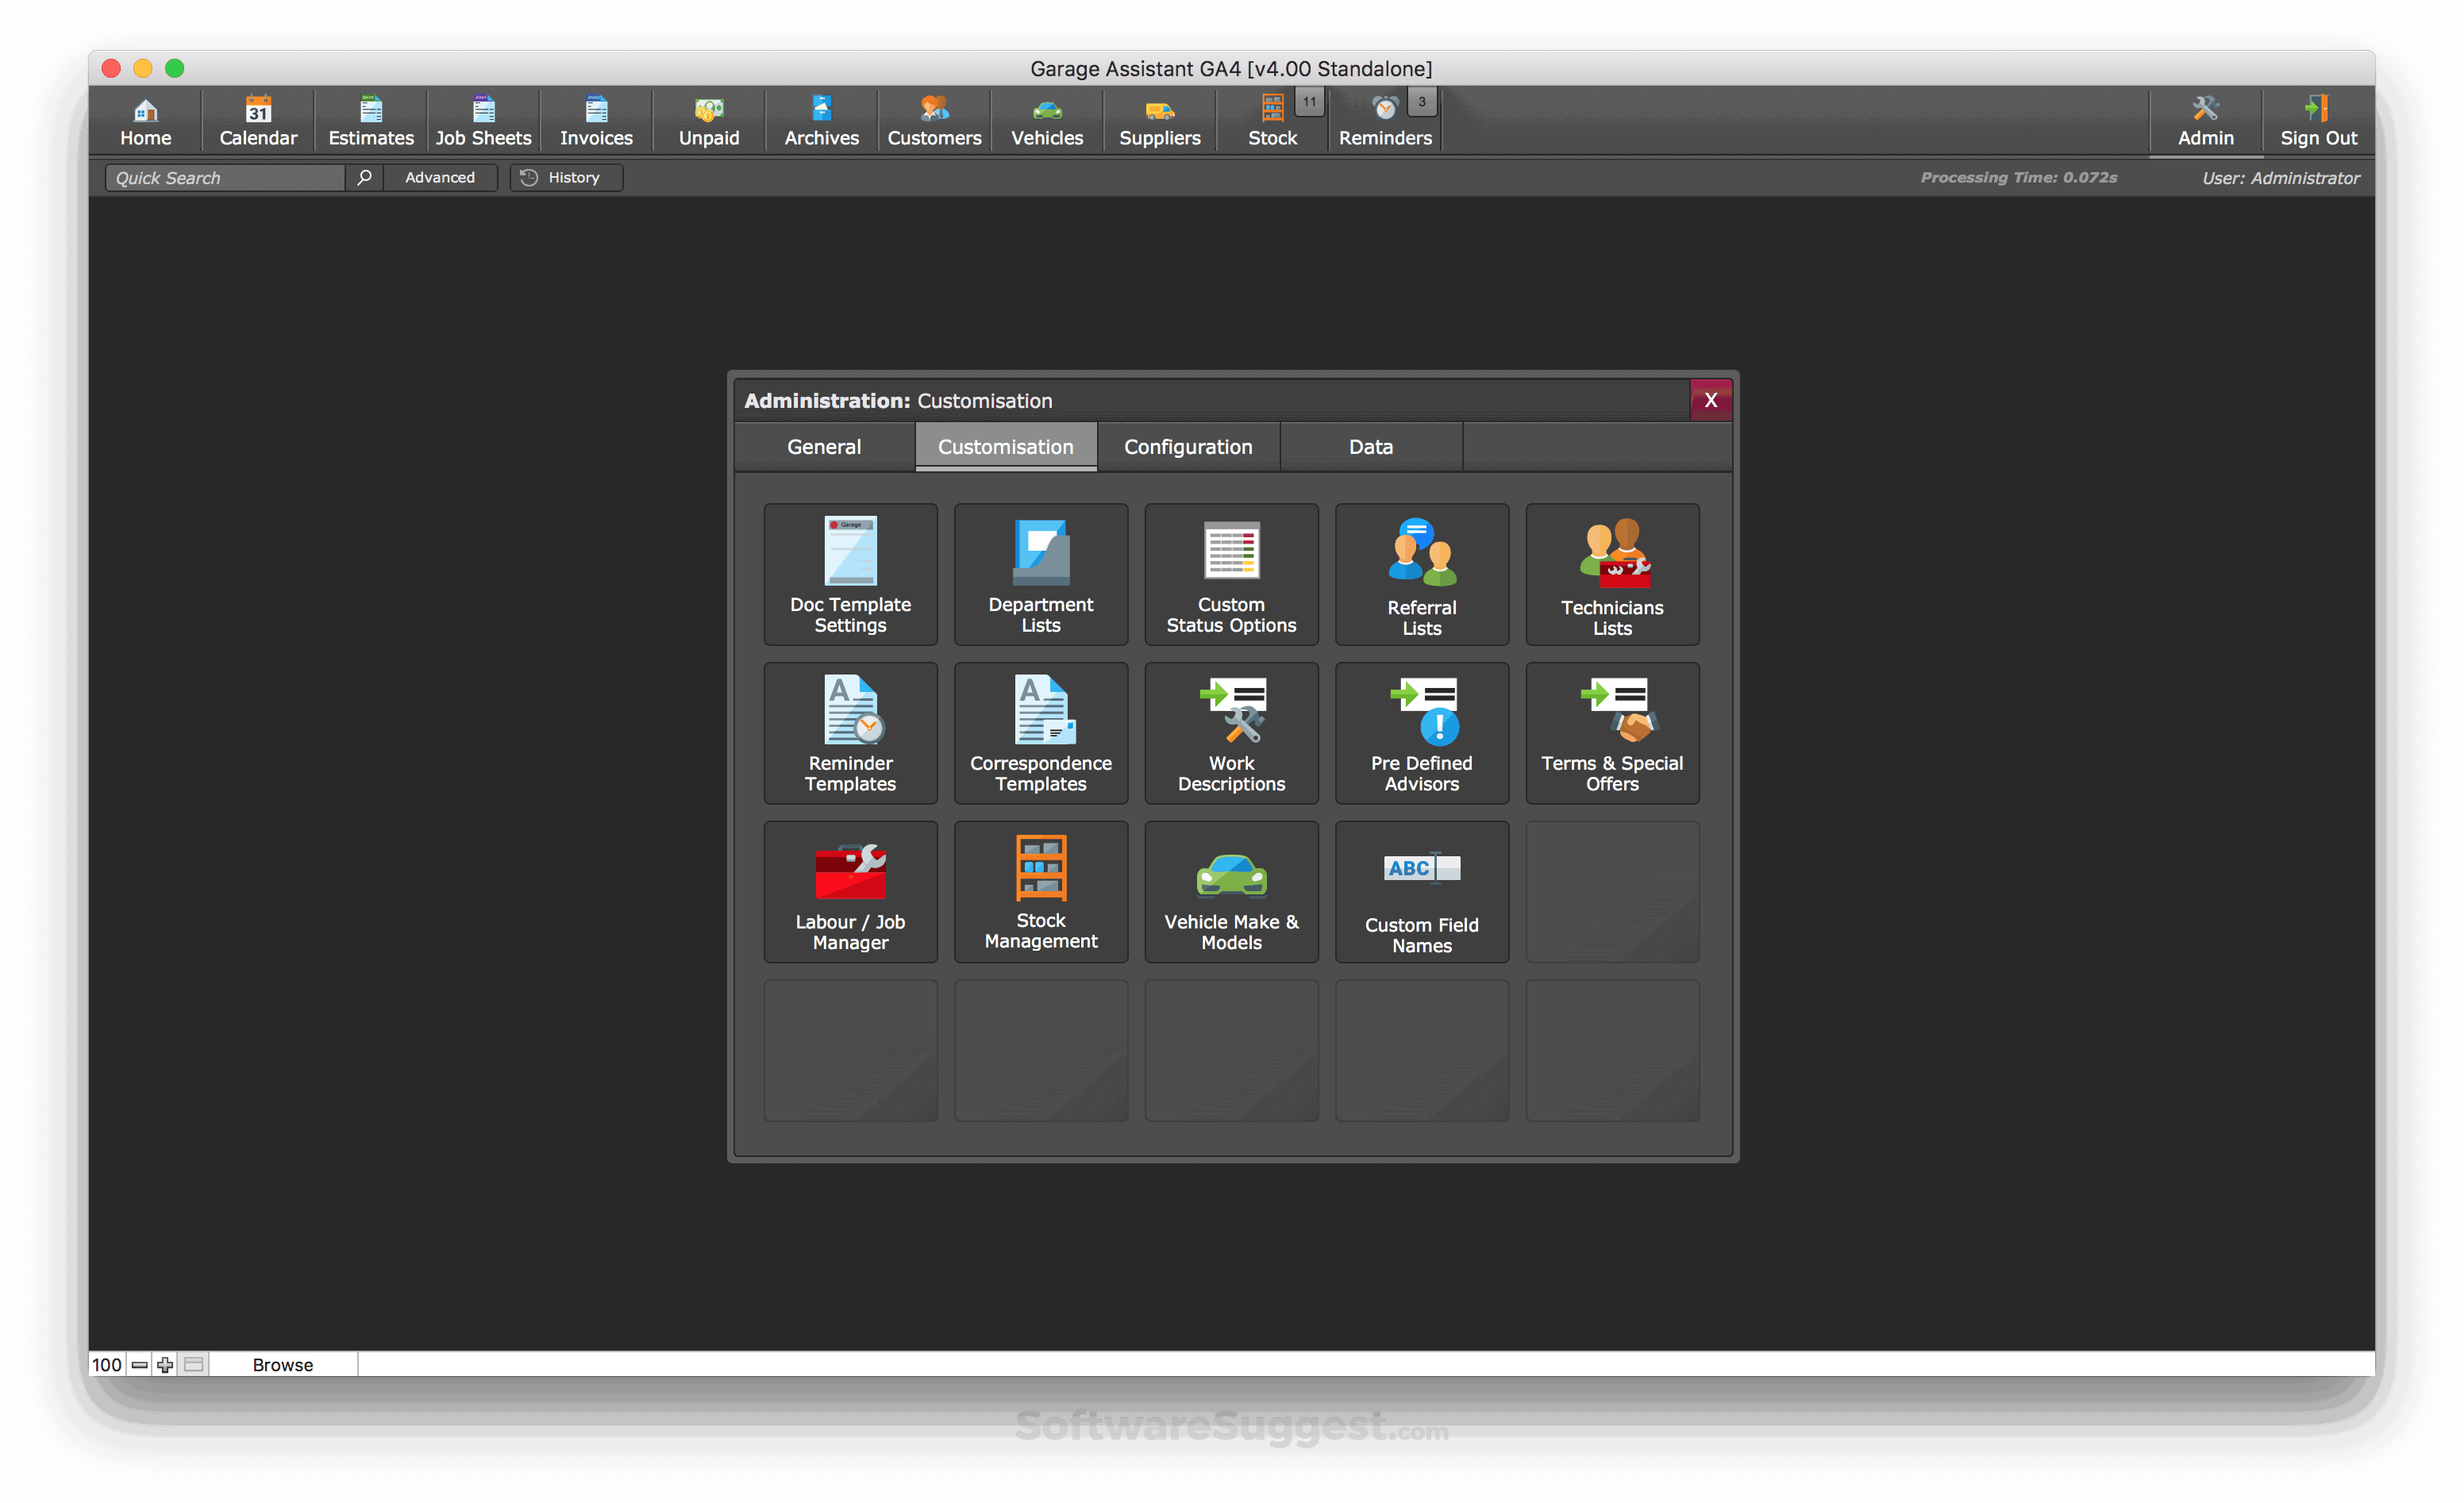
Task: Open Vehicle Make & Models
Action: click(1231, 892)
